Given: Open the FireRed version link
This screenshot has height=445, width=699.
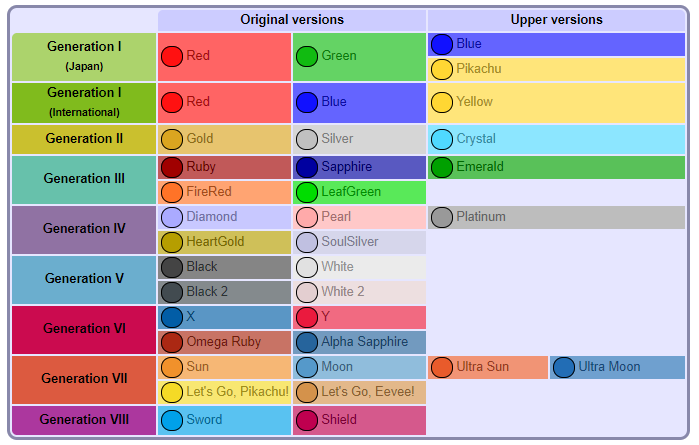Looking at the screenshot, I should [x=208, y=192].
